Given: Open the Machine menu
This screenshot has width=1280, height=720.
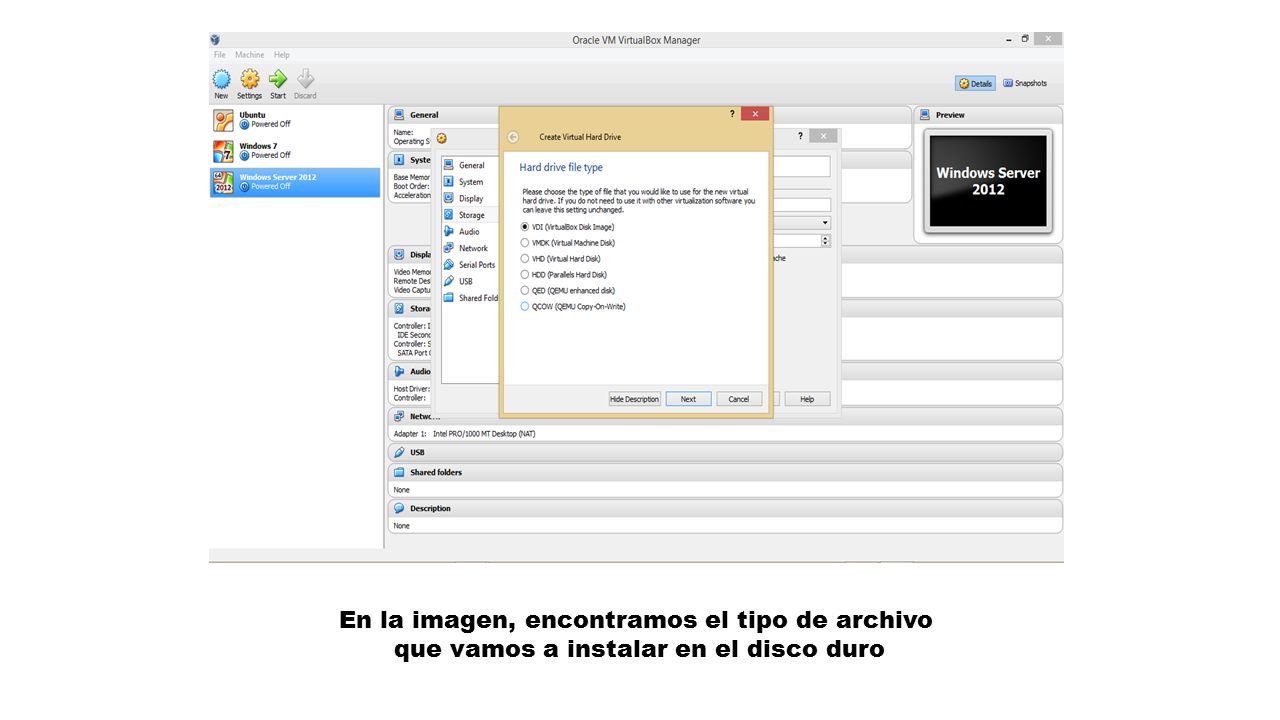Looking at the screenshot, I should (250, 55).
